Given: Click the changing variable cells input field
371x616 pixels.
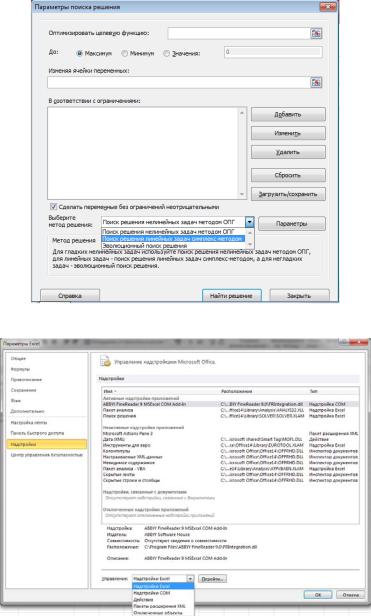Looking at the screenshot, I should (x=179, y=82).
